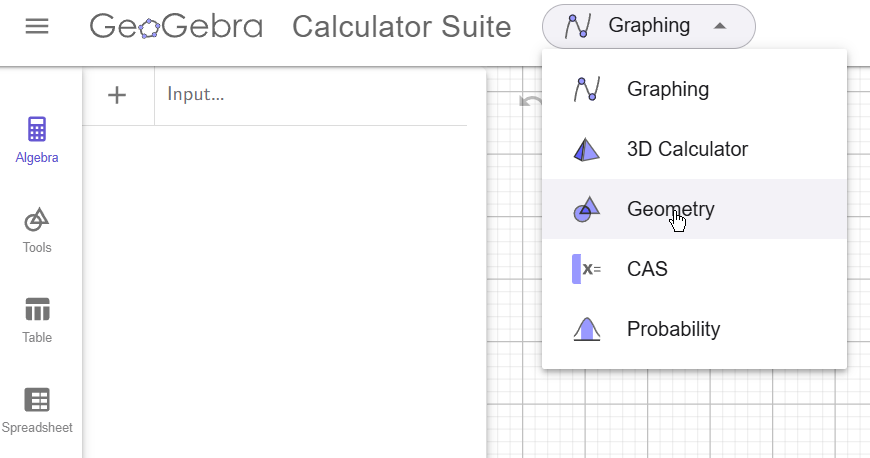Click the plus add-item button
The width and height of the screenshot is (870, 458).
click(x=117, y=95)
